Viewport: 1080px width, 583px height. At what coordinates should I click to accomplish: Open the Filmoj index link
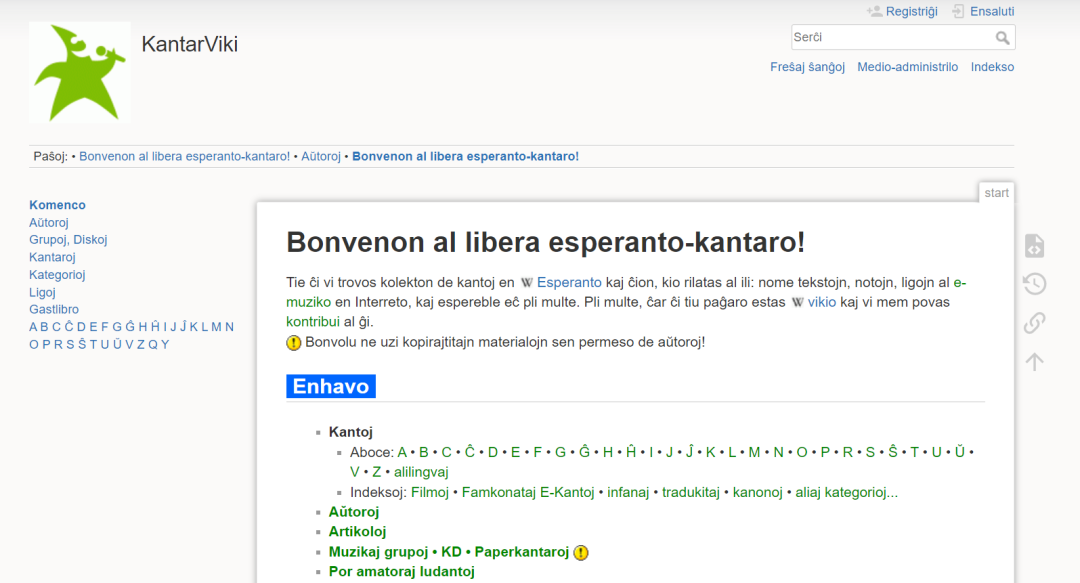click(430, 492)
